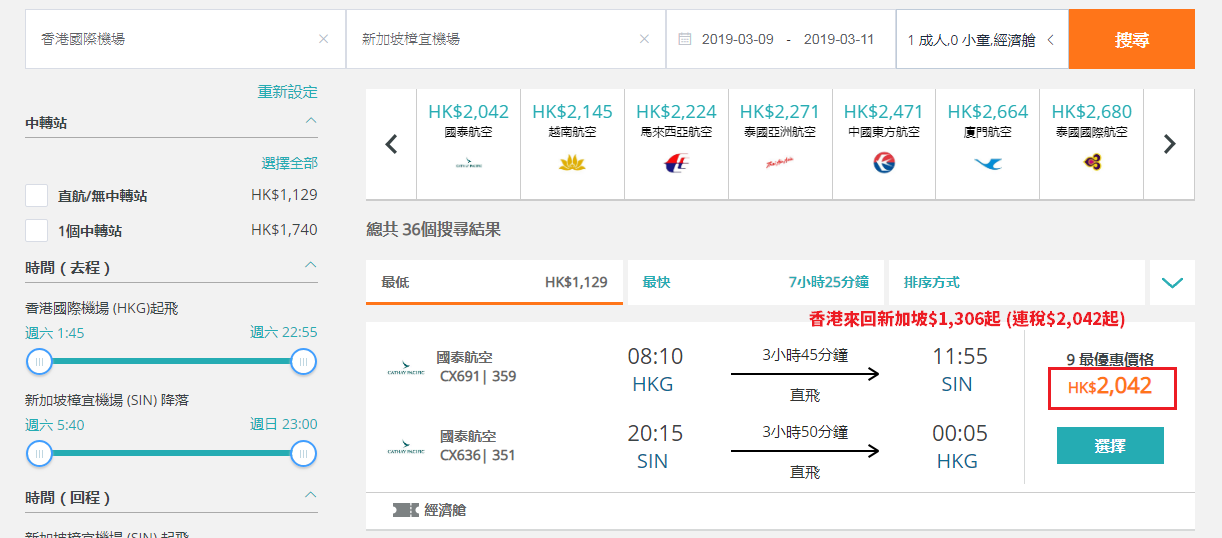Viewport: 1222px width, 538px height.
Task: Click 重新設定 to reset filters
Action: coord(288,92)
